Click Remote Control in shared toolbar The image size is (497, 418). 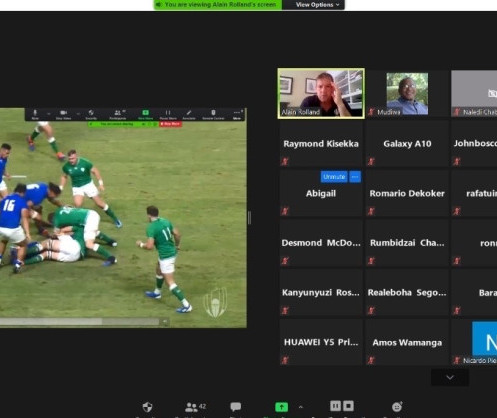coord(213,114)
